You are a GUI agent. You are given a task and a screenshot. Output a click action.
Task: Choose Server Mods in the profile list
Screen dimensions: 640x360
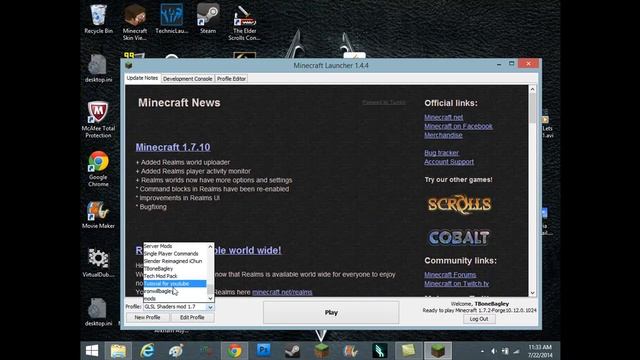point(175,246)
